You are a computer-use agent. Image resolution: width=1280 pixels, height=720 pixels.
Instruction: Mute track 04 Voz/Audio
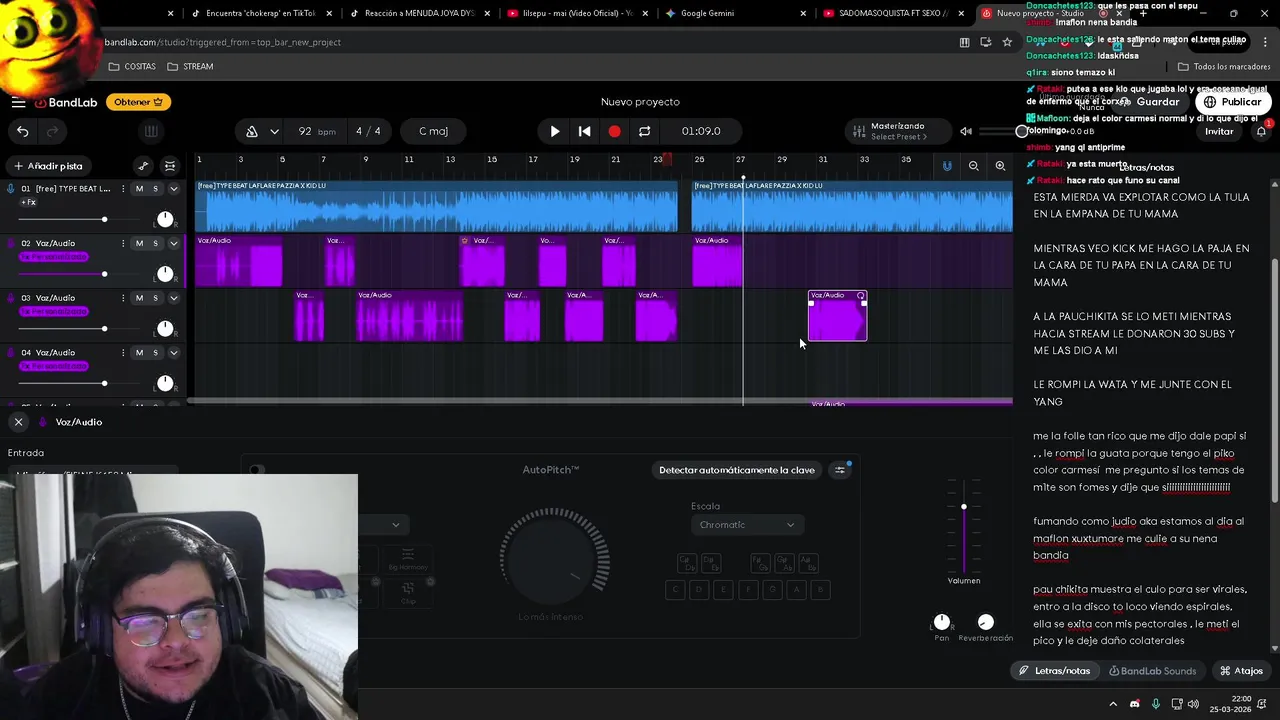click(x=139, y=353)
